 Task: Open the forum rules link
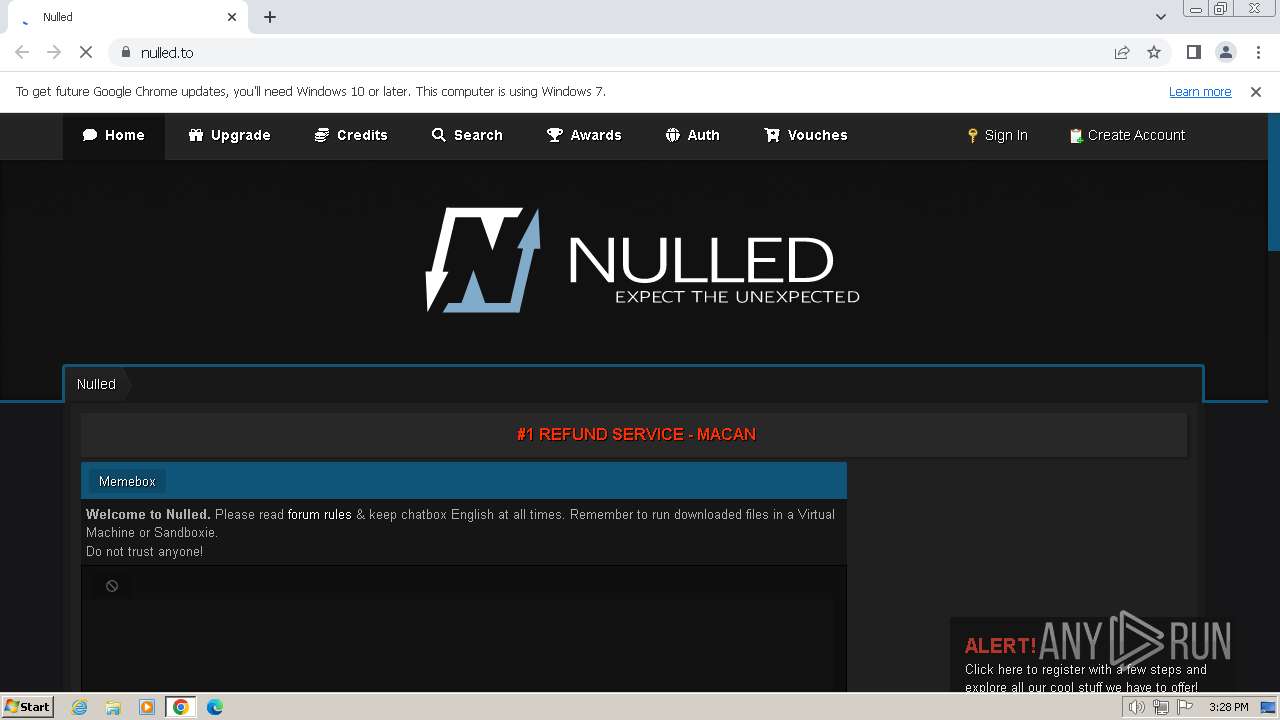[320, 514]
